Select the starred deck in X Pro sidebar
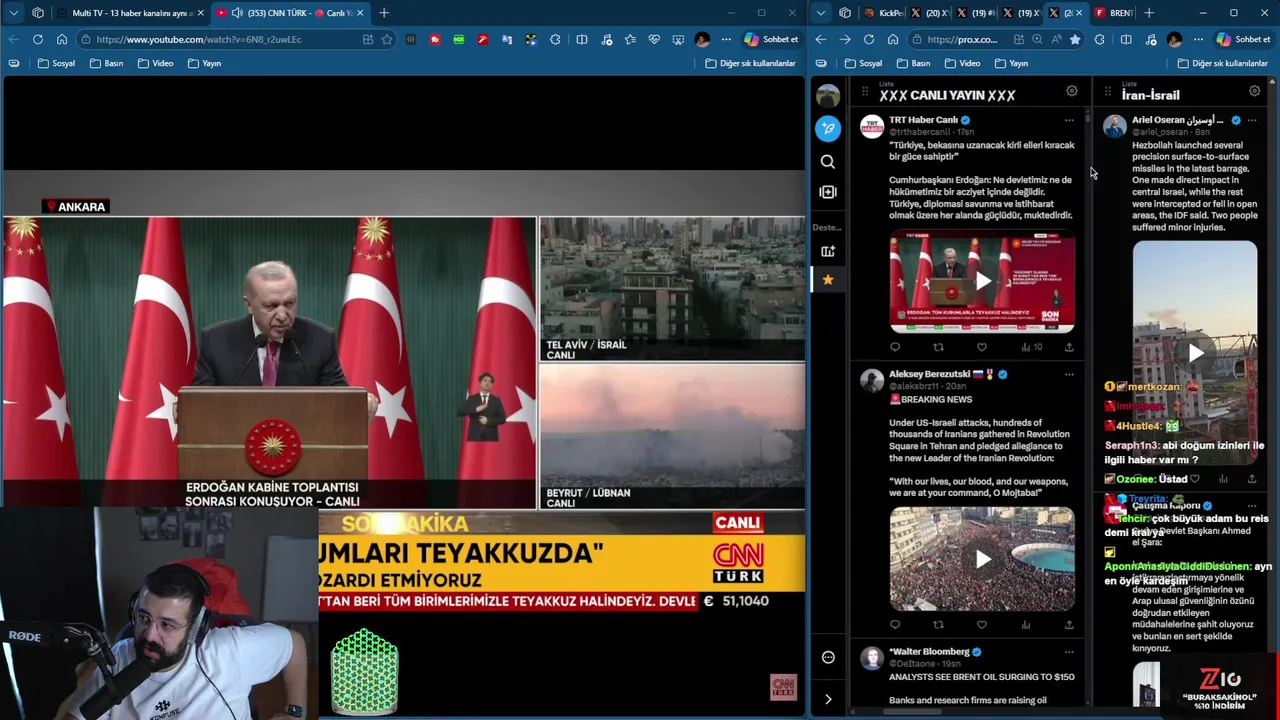The height and width of the screenshot is (720, 1280). pyautogui.click(x=828, y=280)
